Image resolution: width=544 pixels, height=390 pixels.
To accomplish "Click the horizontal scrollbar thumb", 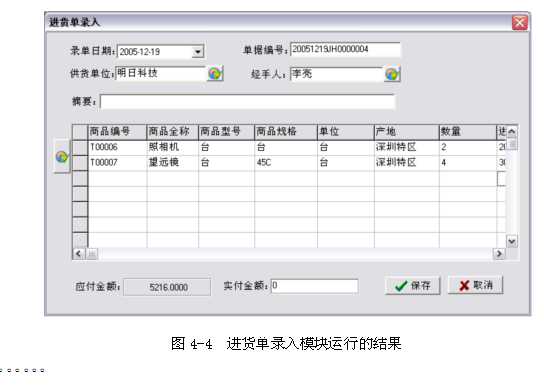I will [92, 254].
